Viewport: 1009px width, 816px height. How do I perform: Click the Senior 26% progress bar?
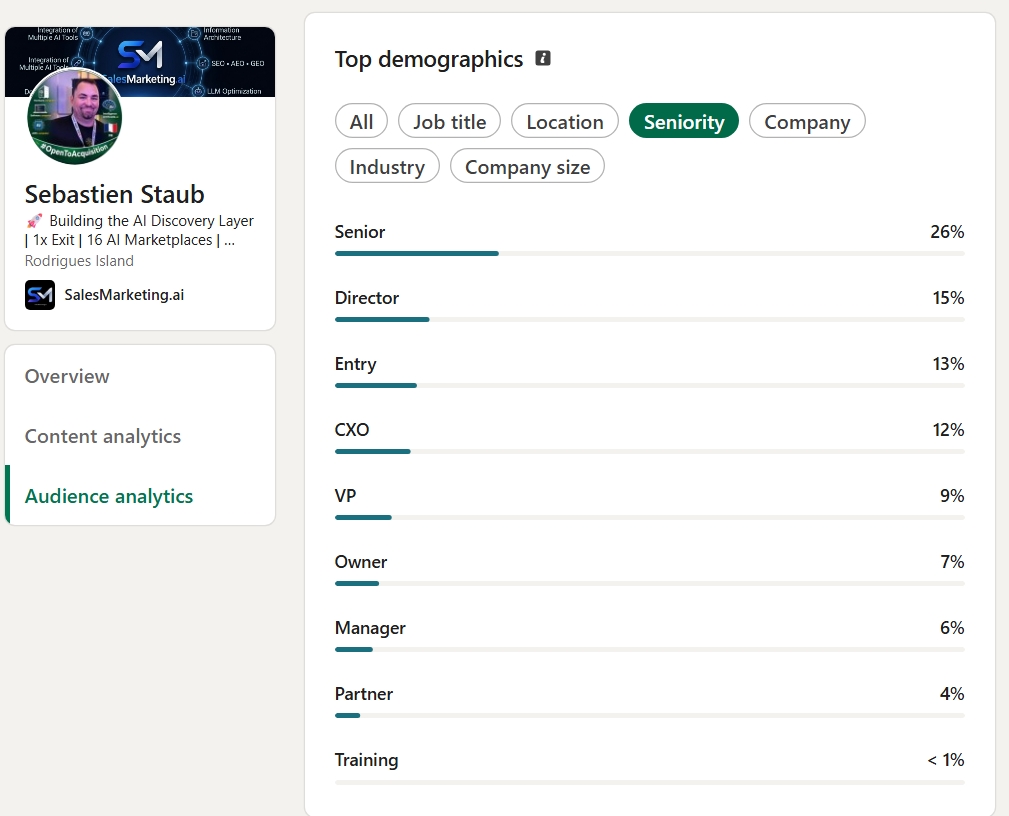click(649, 254)
